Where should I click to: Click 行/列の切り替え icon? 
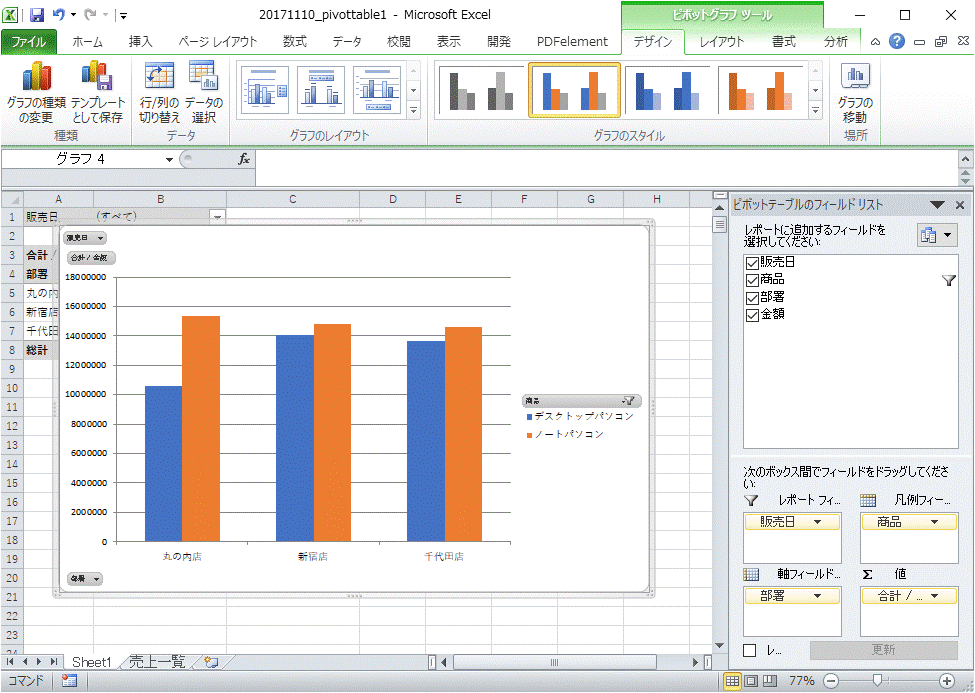(x=160, y=78)
